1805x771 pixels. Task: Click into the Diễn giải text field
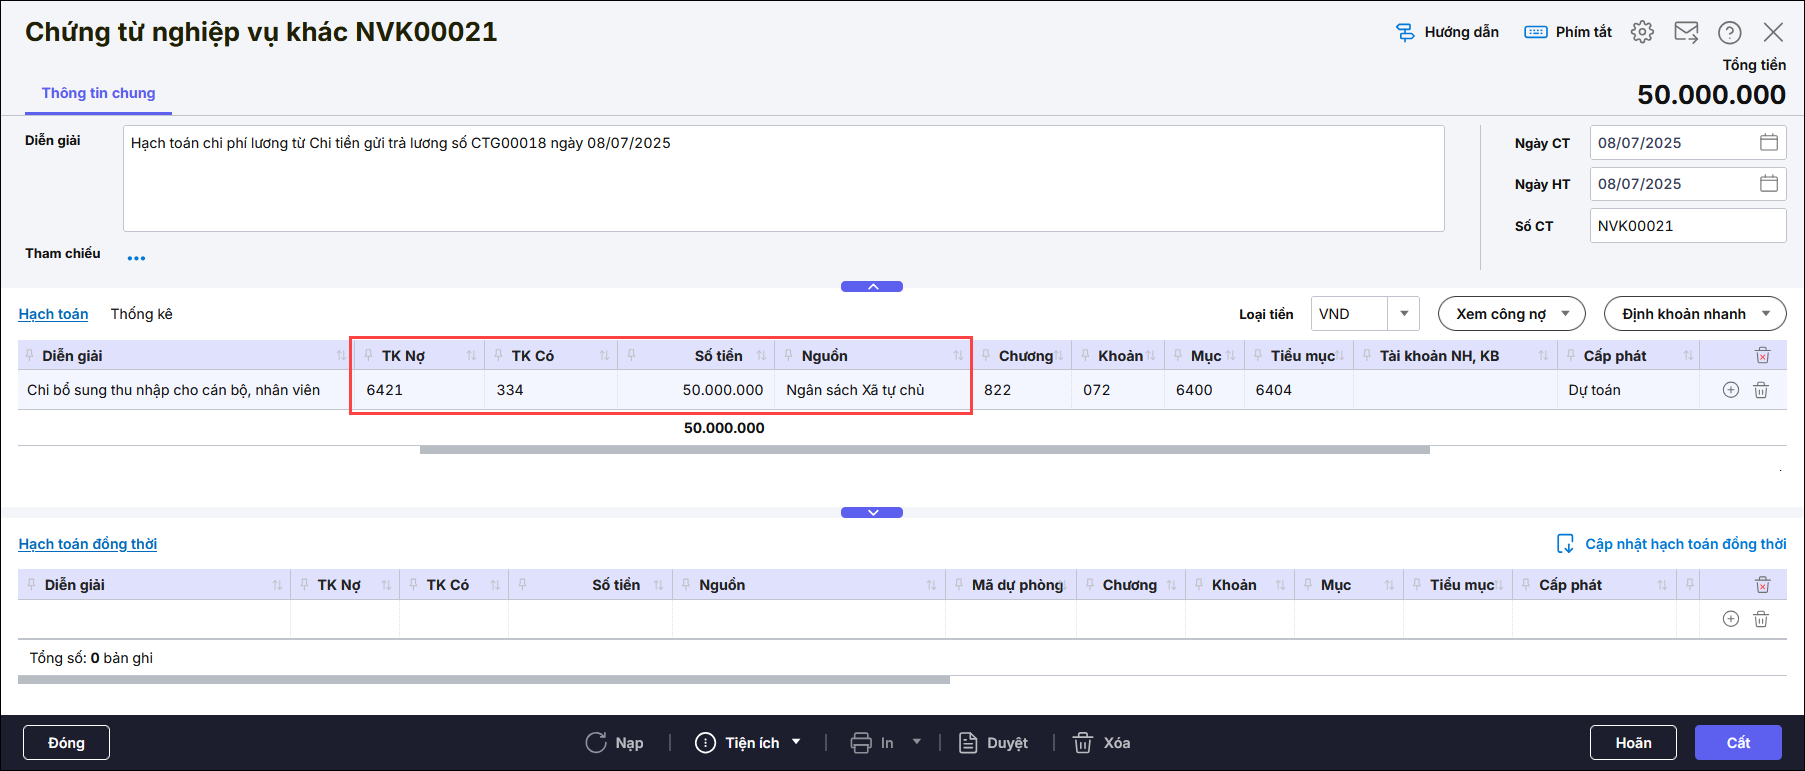(783, 178)
